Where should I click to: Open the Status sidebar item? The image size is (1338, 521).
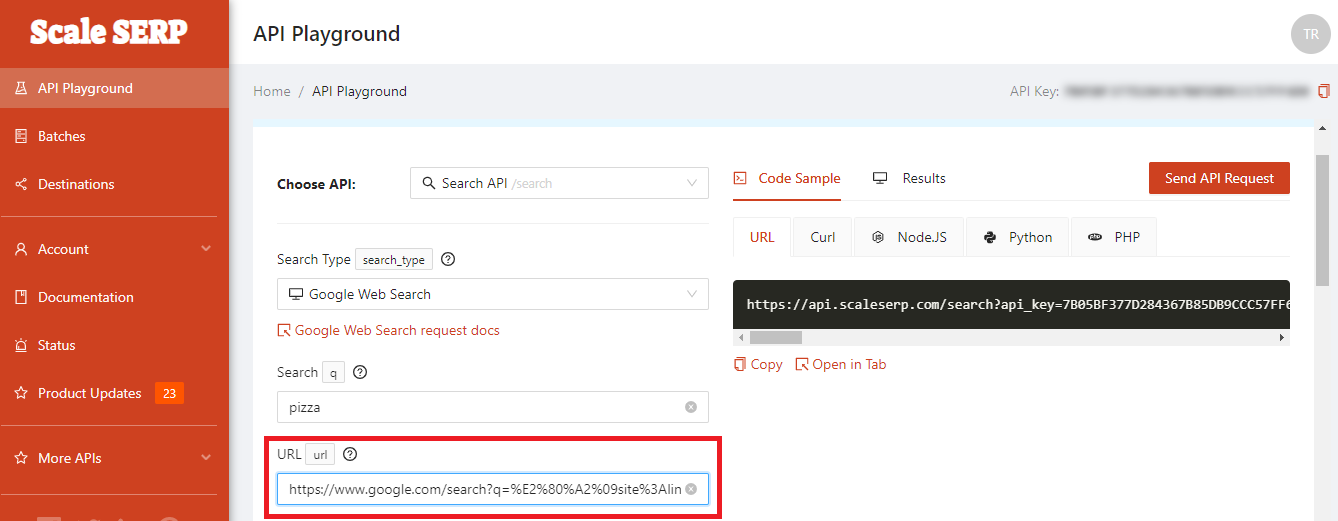[114, 345]
